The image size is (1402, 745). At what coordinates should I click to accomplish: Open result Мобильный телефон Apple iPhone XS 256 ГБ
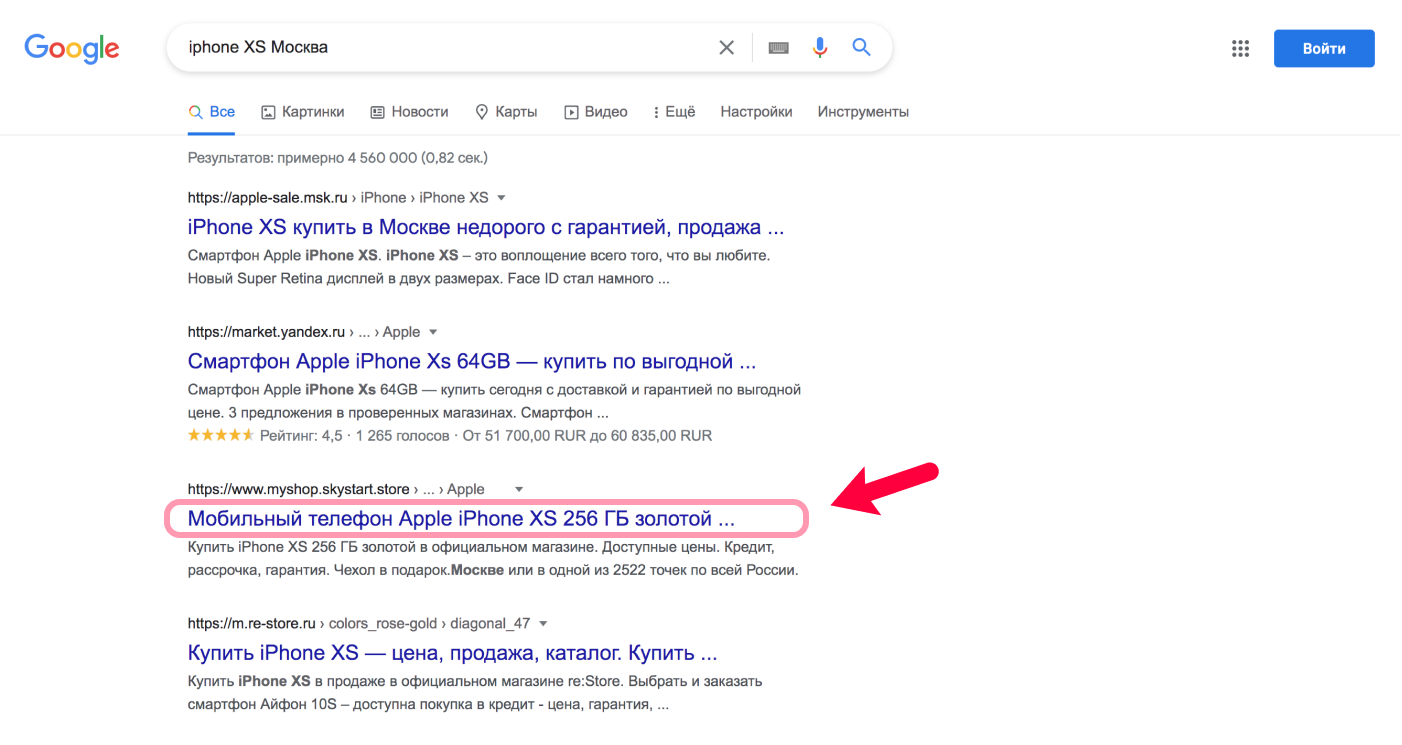pos(461,519)
